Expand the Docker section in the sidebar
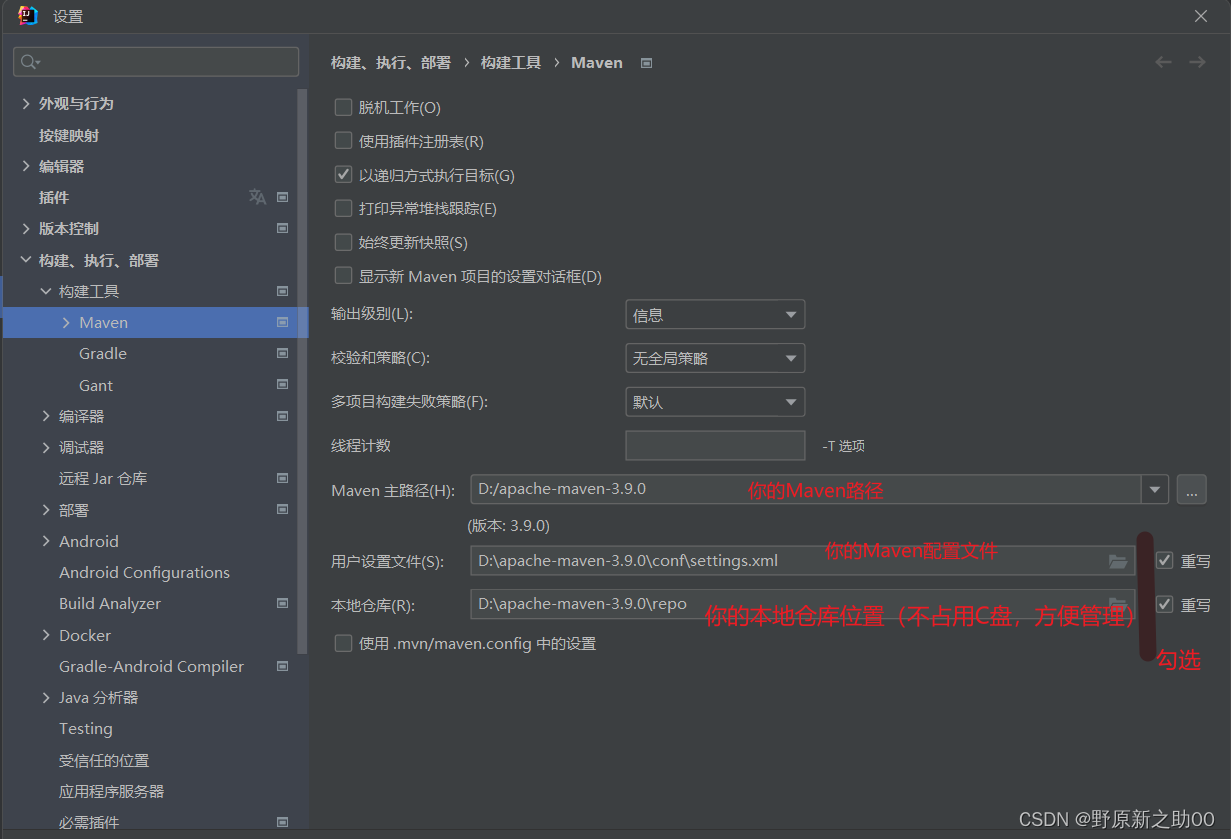Screen dimensions: 1231x839 click(x=44, y=634)
